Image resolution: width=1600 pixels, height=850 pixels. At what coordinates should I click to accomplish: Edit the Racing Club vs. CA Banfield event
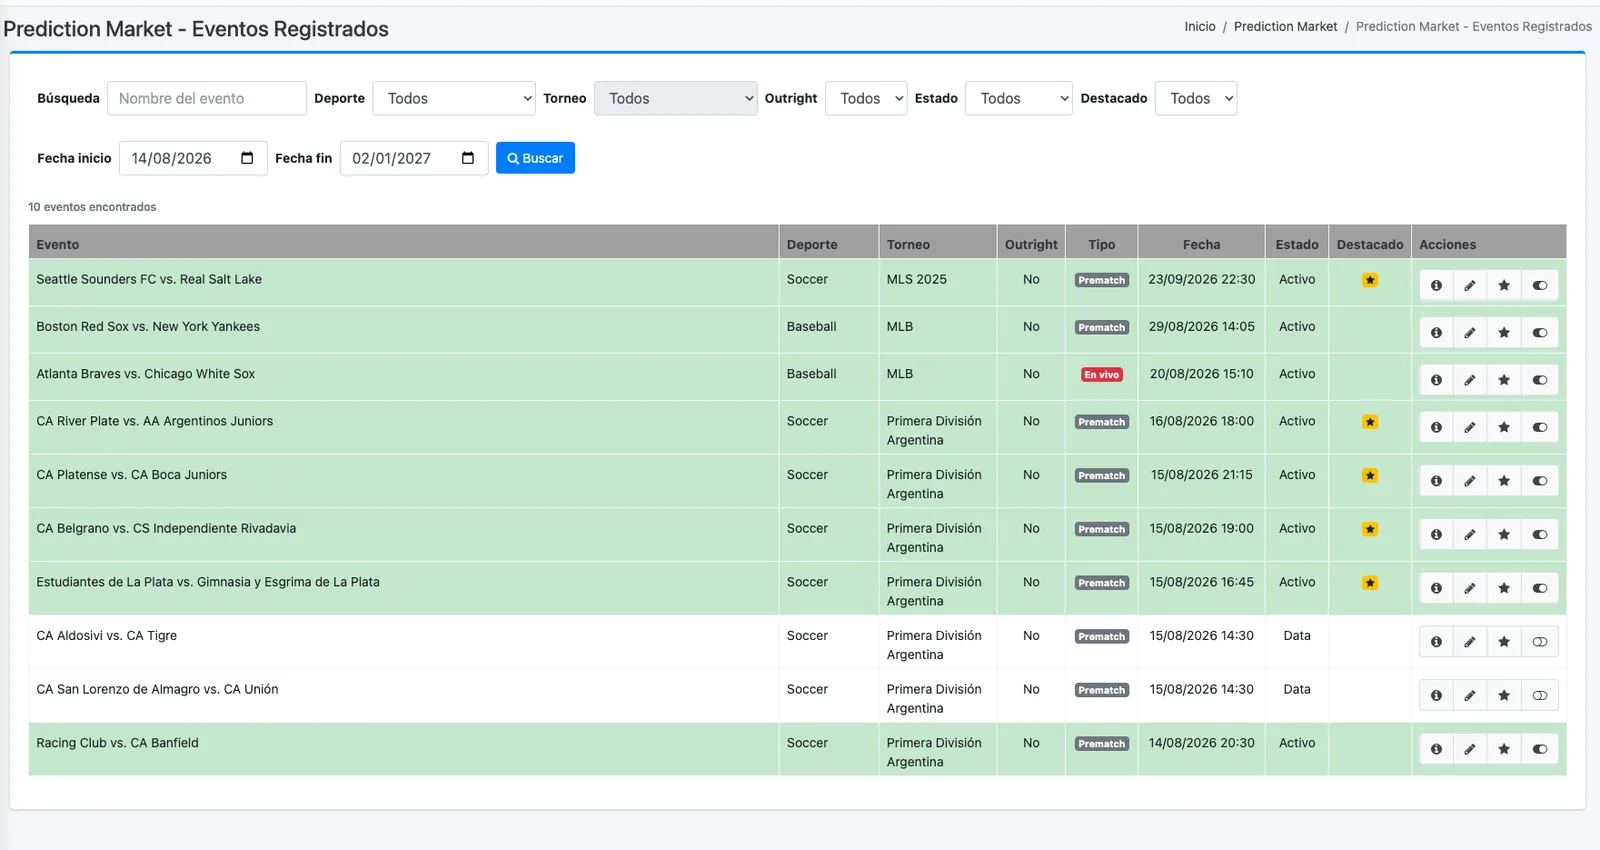1470,749
